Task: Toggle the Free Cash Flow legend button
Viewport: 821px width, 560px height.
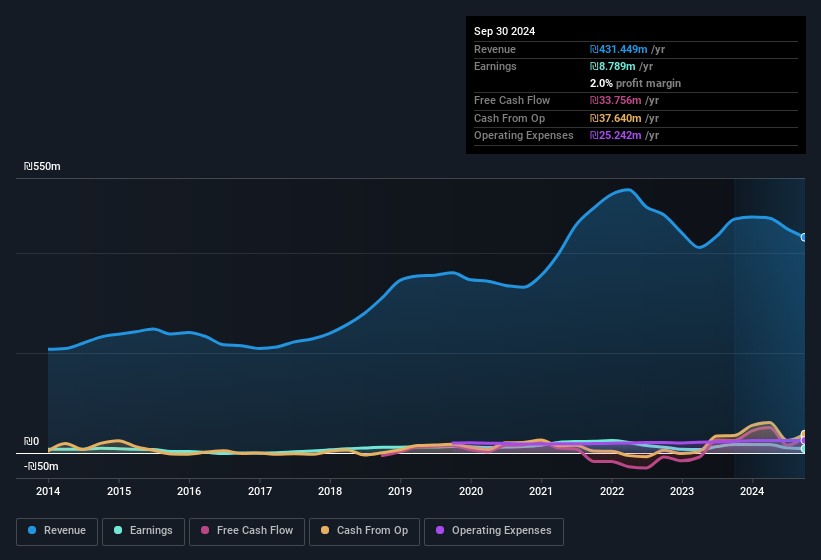Action: click(x=247, y=531)
